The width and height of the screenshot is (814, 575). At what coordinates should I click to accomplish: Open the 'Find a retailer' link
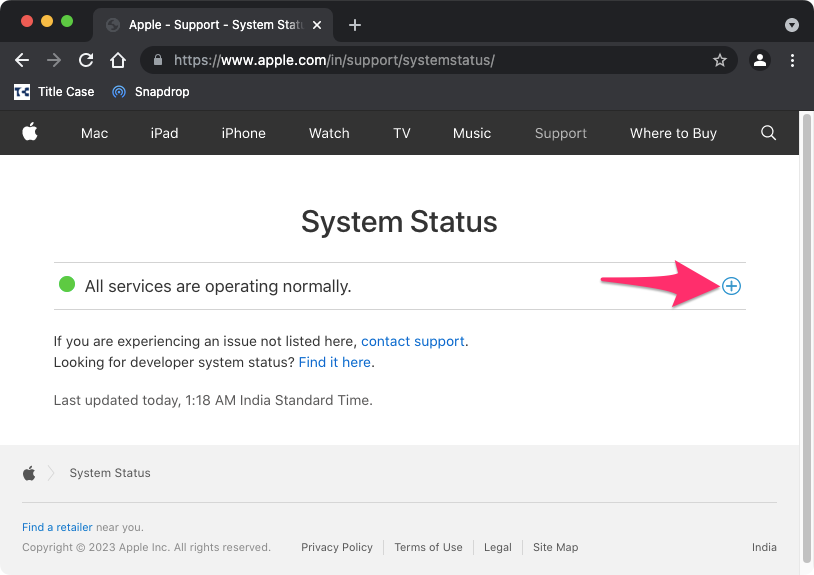57,527
